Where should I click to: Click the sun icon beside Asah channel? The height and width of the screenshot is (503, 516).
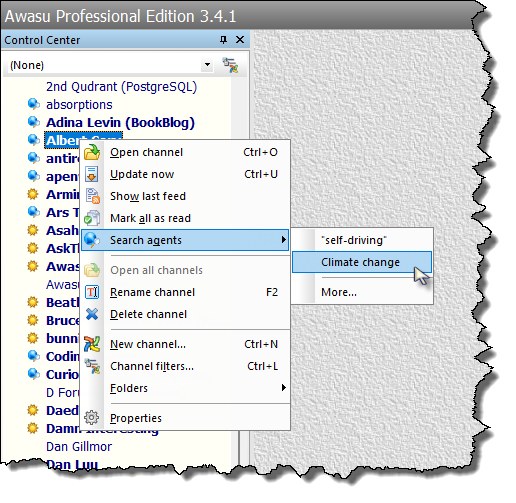coord(33,230)
